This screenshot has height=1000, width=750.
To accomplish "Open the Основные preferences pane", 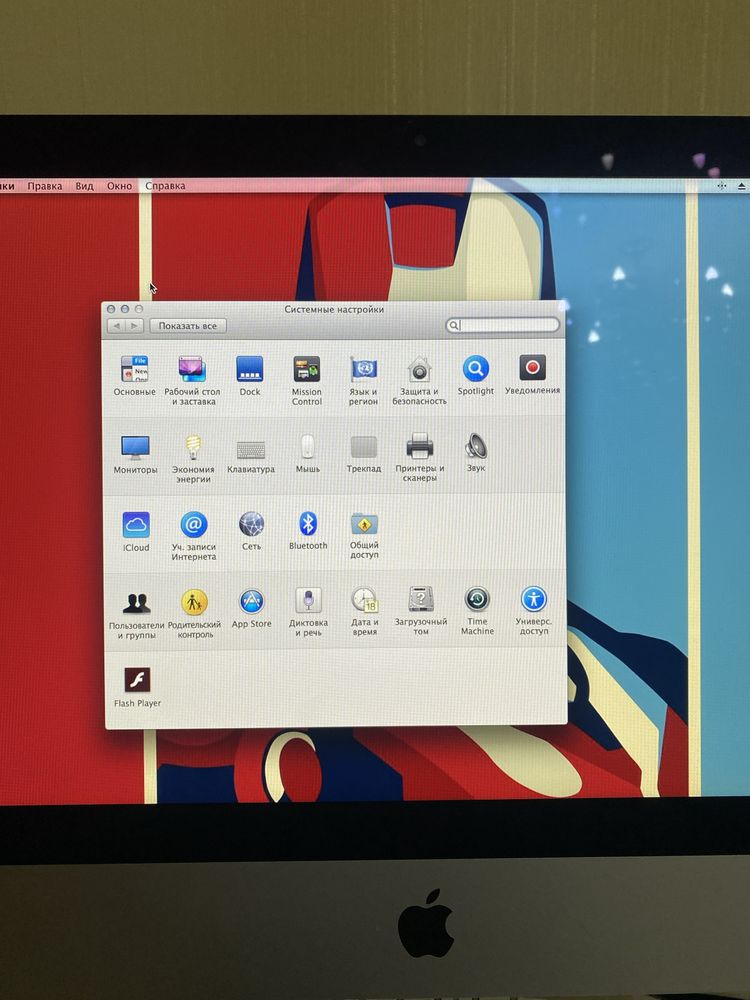I will pos(135,369).
